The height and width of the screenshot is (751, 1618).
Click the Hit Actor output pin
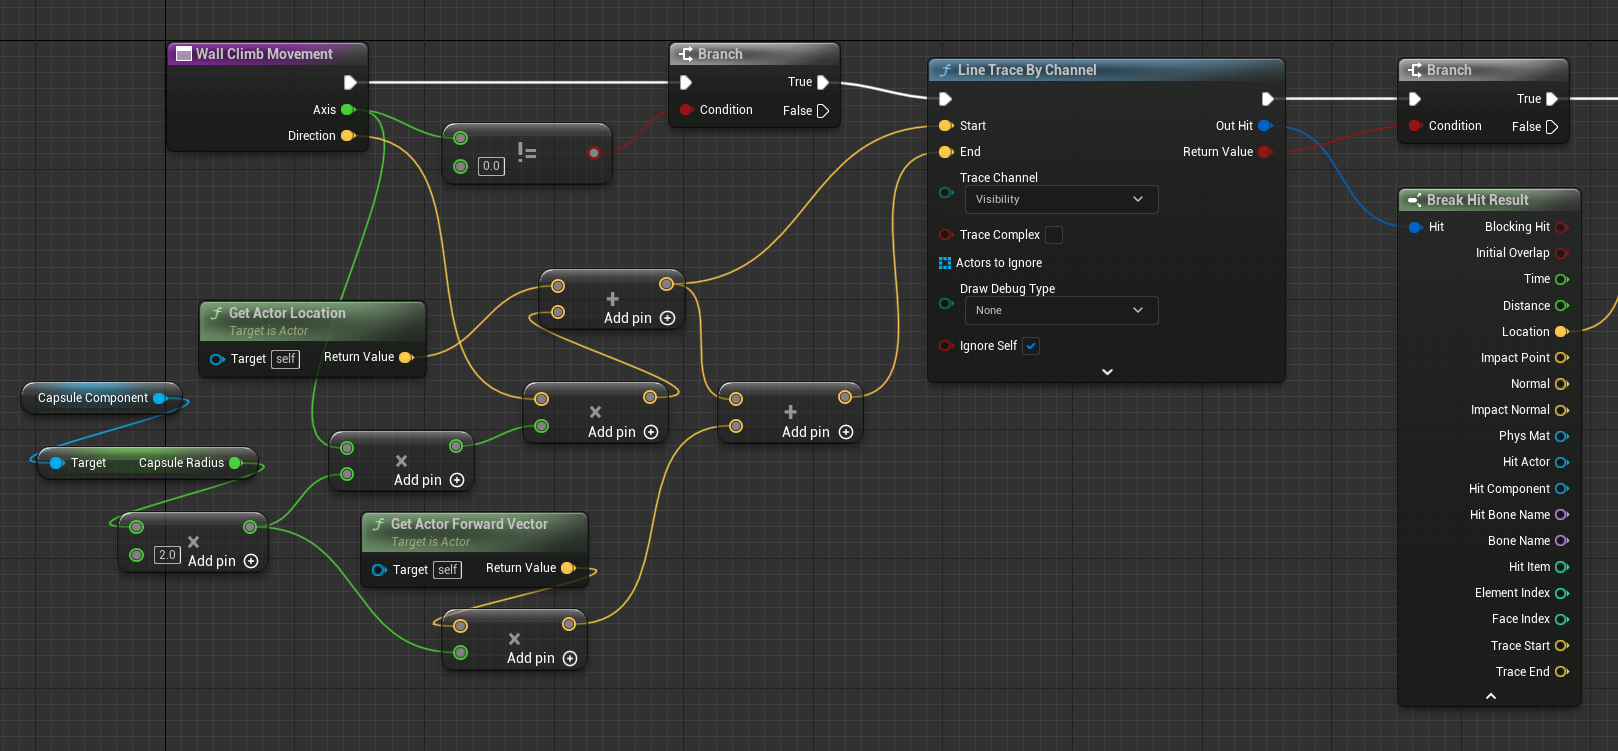(x=1561, y=462)
